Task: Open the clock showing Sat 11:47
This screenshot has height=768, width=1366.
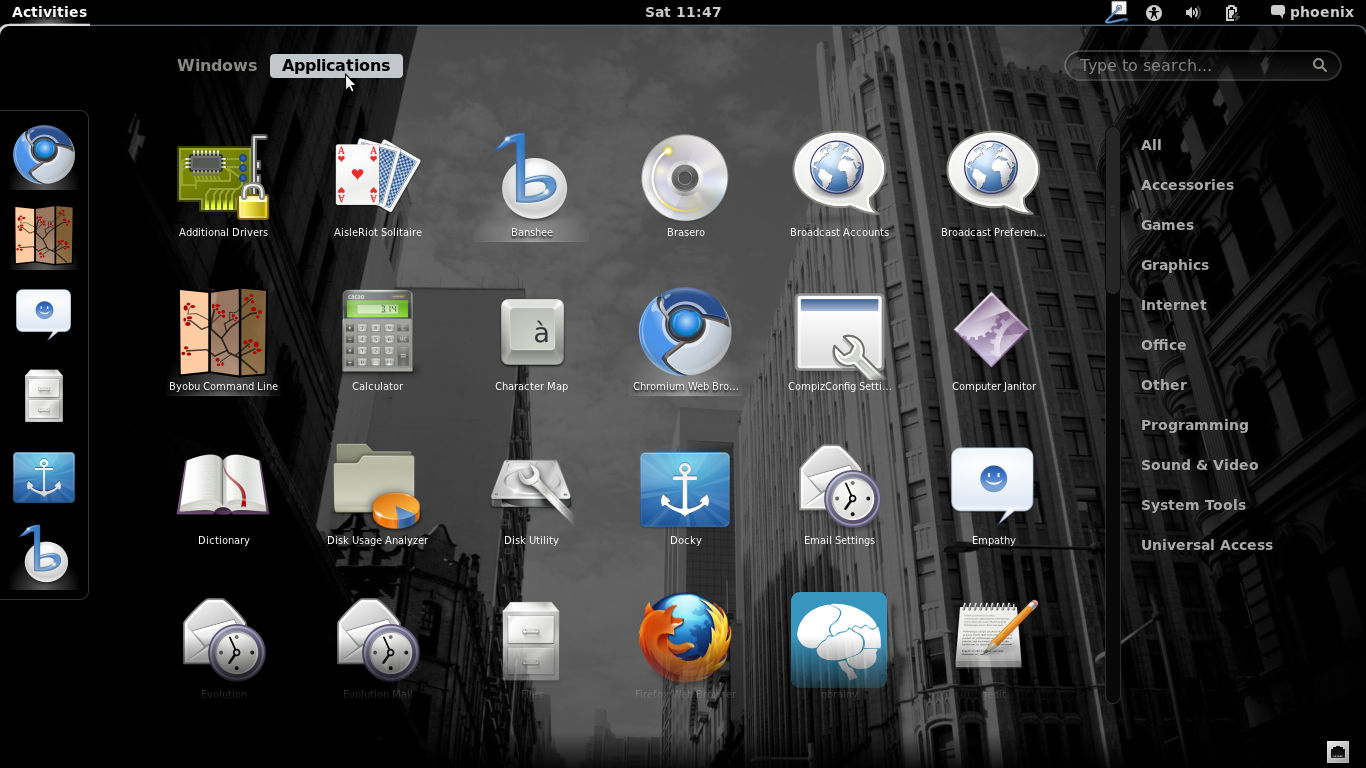Action: tap(683, 12)
